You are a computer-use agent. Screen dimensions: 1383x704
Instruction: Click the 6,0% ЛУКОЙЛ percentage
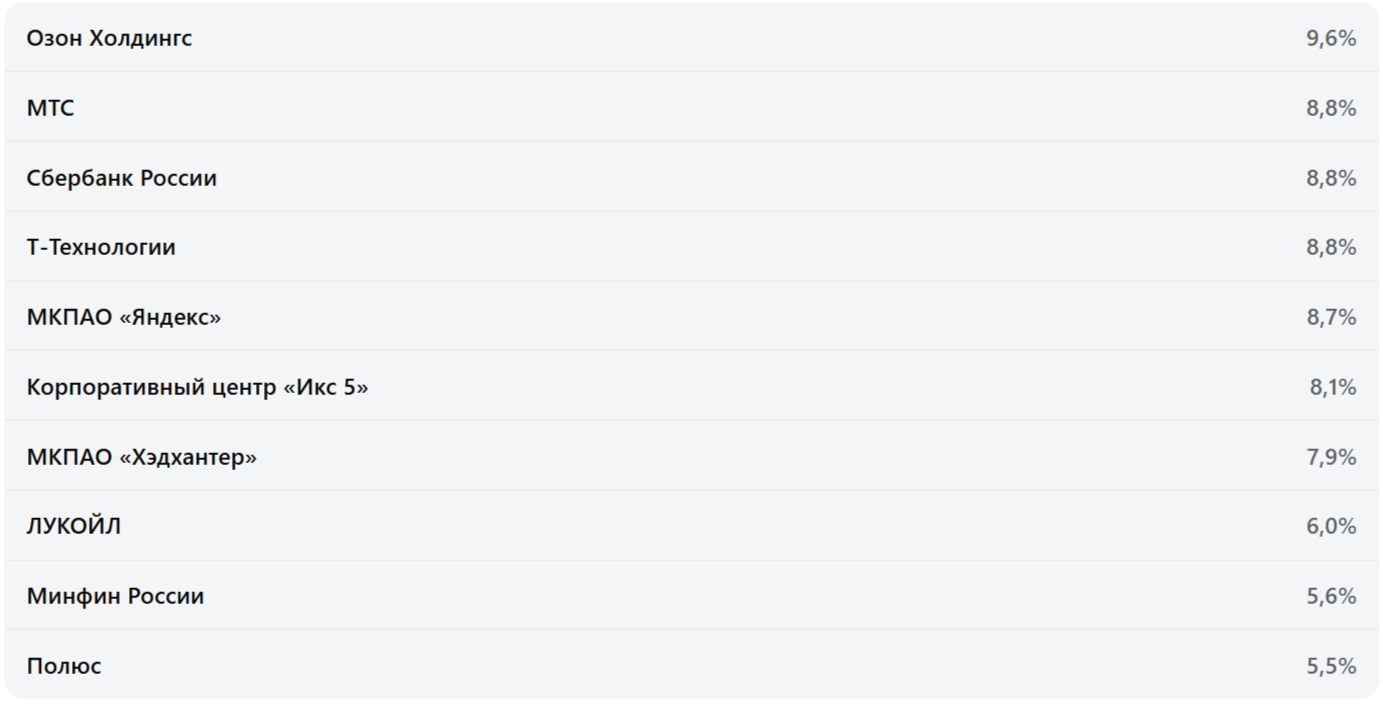(x=1331, y=526)
